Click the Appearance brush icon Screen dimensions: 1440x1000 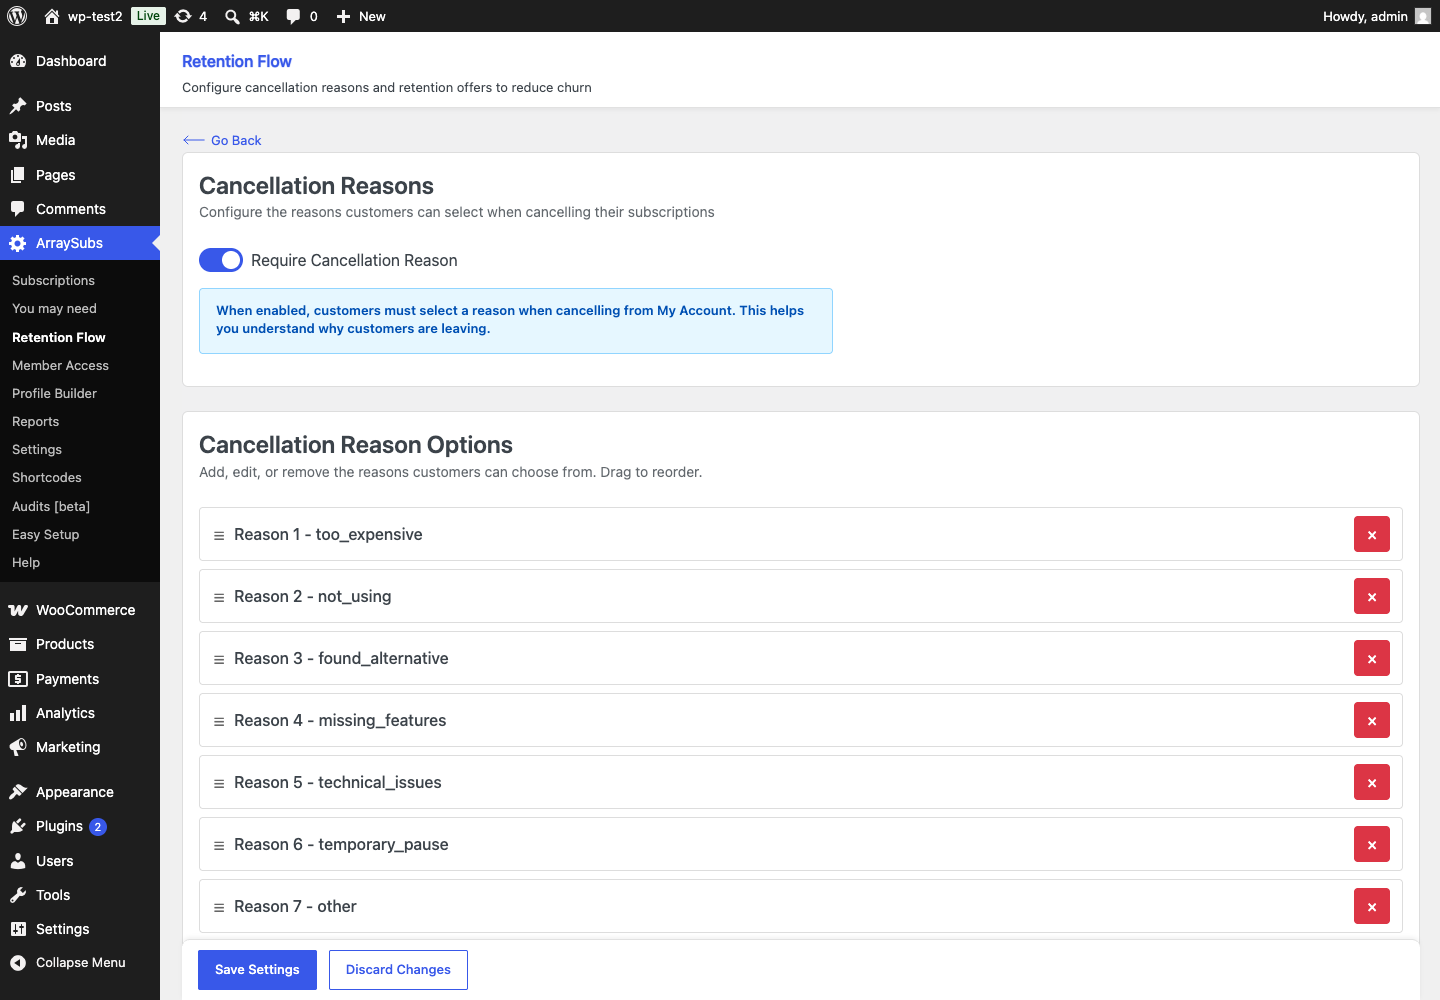click(18, 792)
